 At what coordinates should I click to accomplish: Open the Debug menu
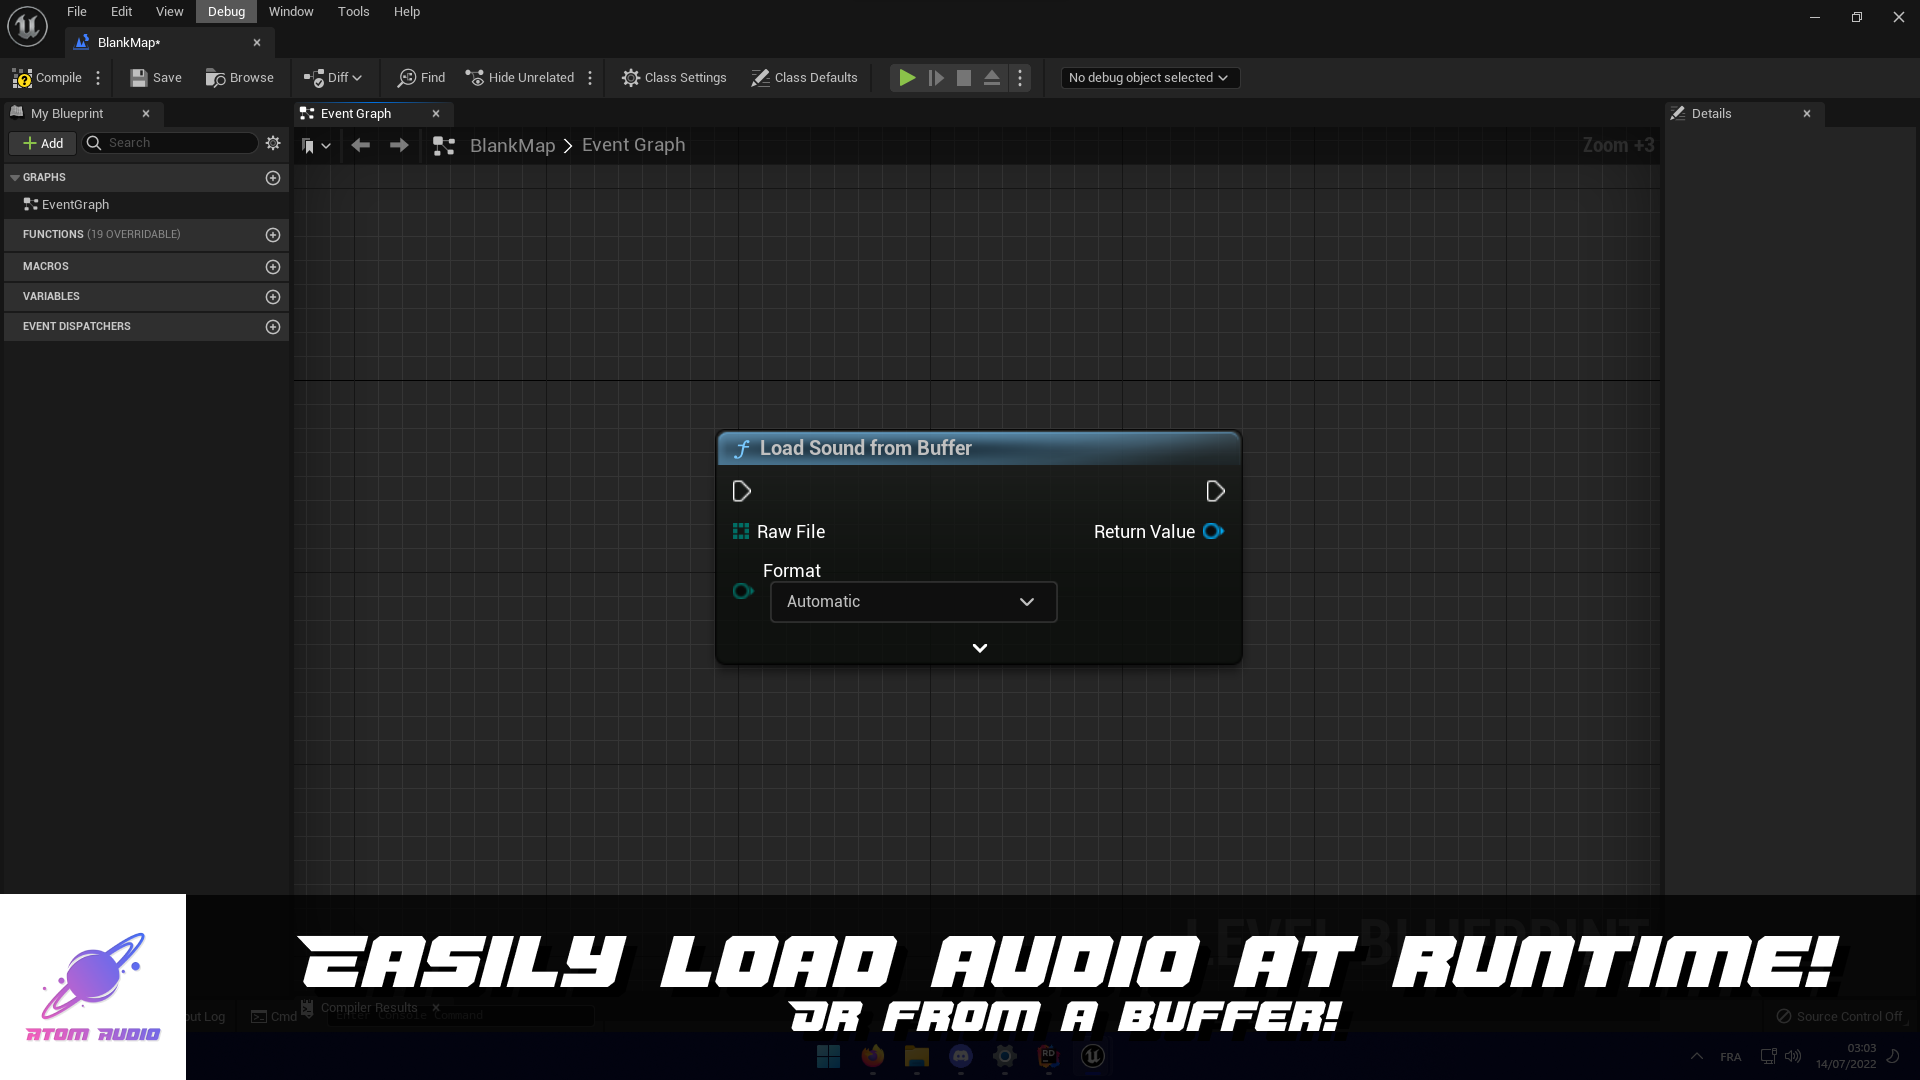click(227, 12)
